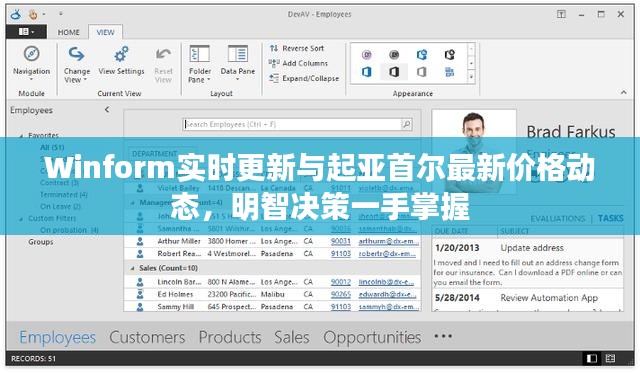Apply the blue Office skin icon
This screenshot has width=640, height=373.
367,72
